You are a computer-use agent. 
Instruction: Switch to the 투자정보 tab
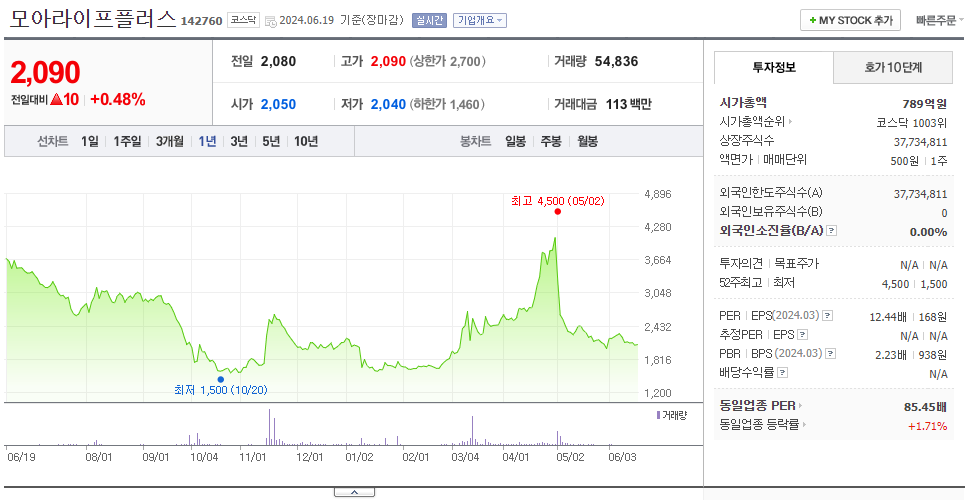point(774,67)
